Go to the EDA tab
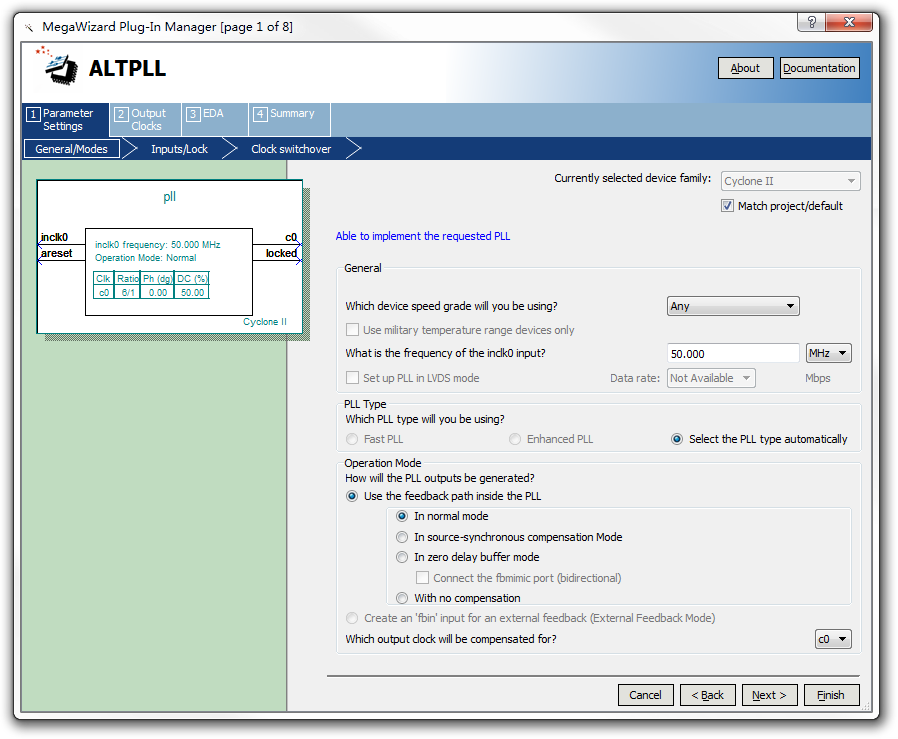The width and height of the screenshot is (898, 739). [x=215, y=120]
